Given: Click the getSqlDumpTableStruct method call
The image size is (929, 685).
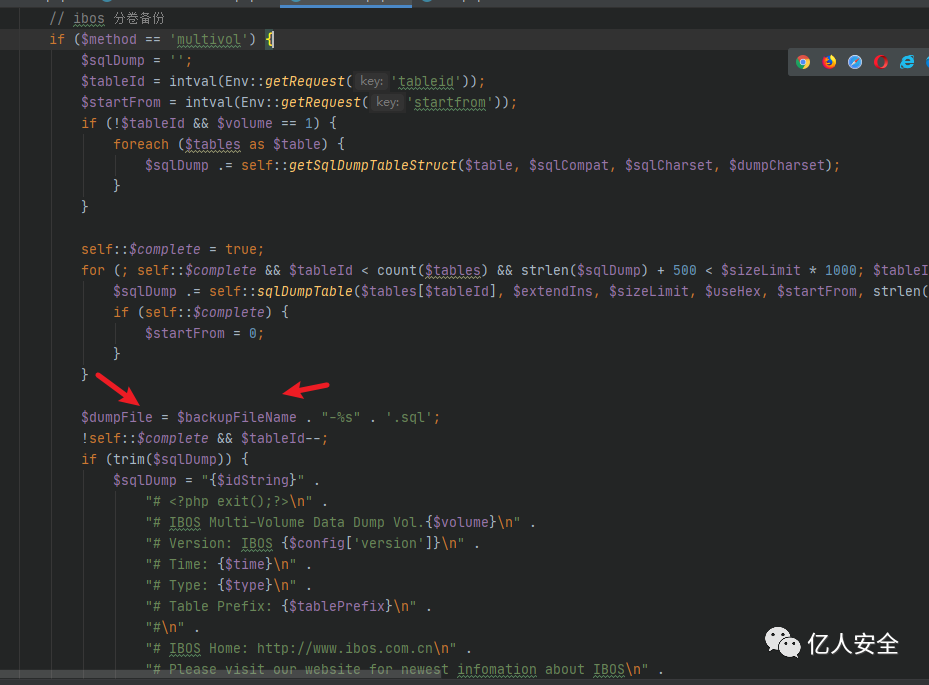Looking at the screenshot, I should click(x=373, y=165).
